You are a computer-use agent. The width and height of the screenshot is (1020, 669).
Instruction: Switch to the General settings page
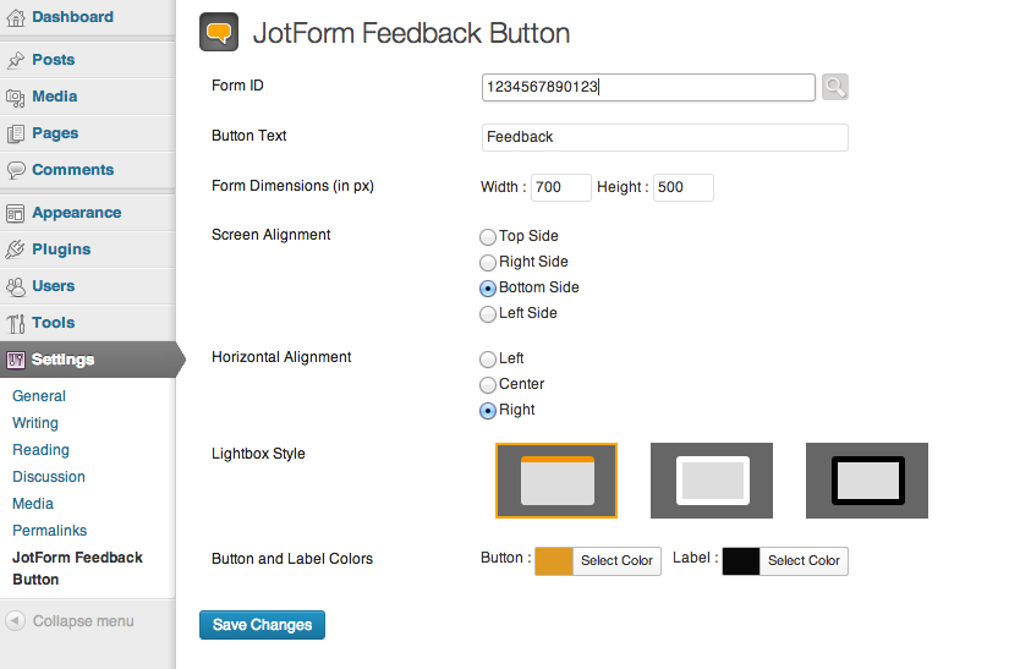tap(39, 396)
